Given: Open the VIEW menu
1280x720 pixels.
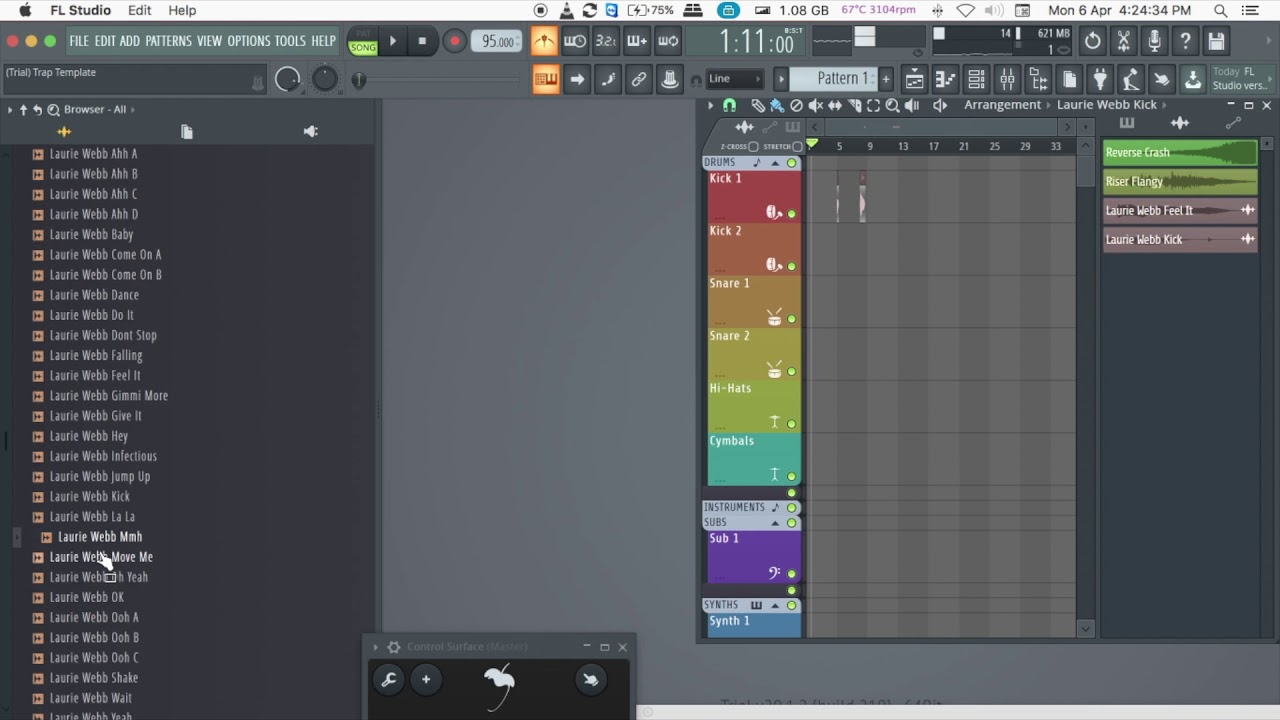Looking at the screenshot, I should tap(209, 41).
